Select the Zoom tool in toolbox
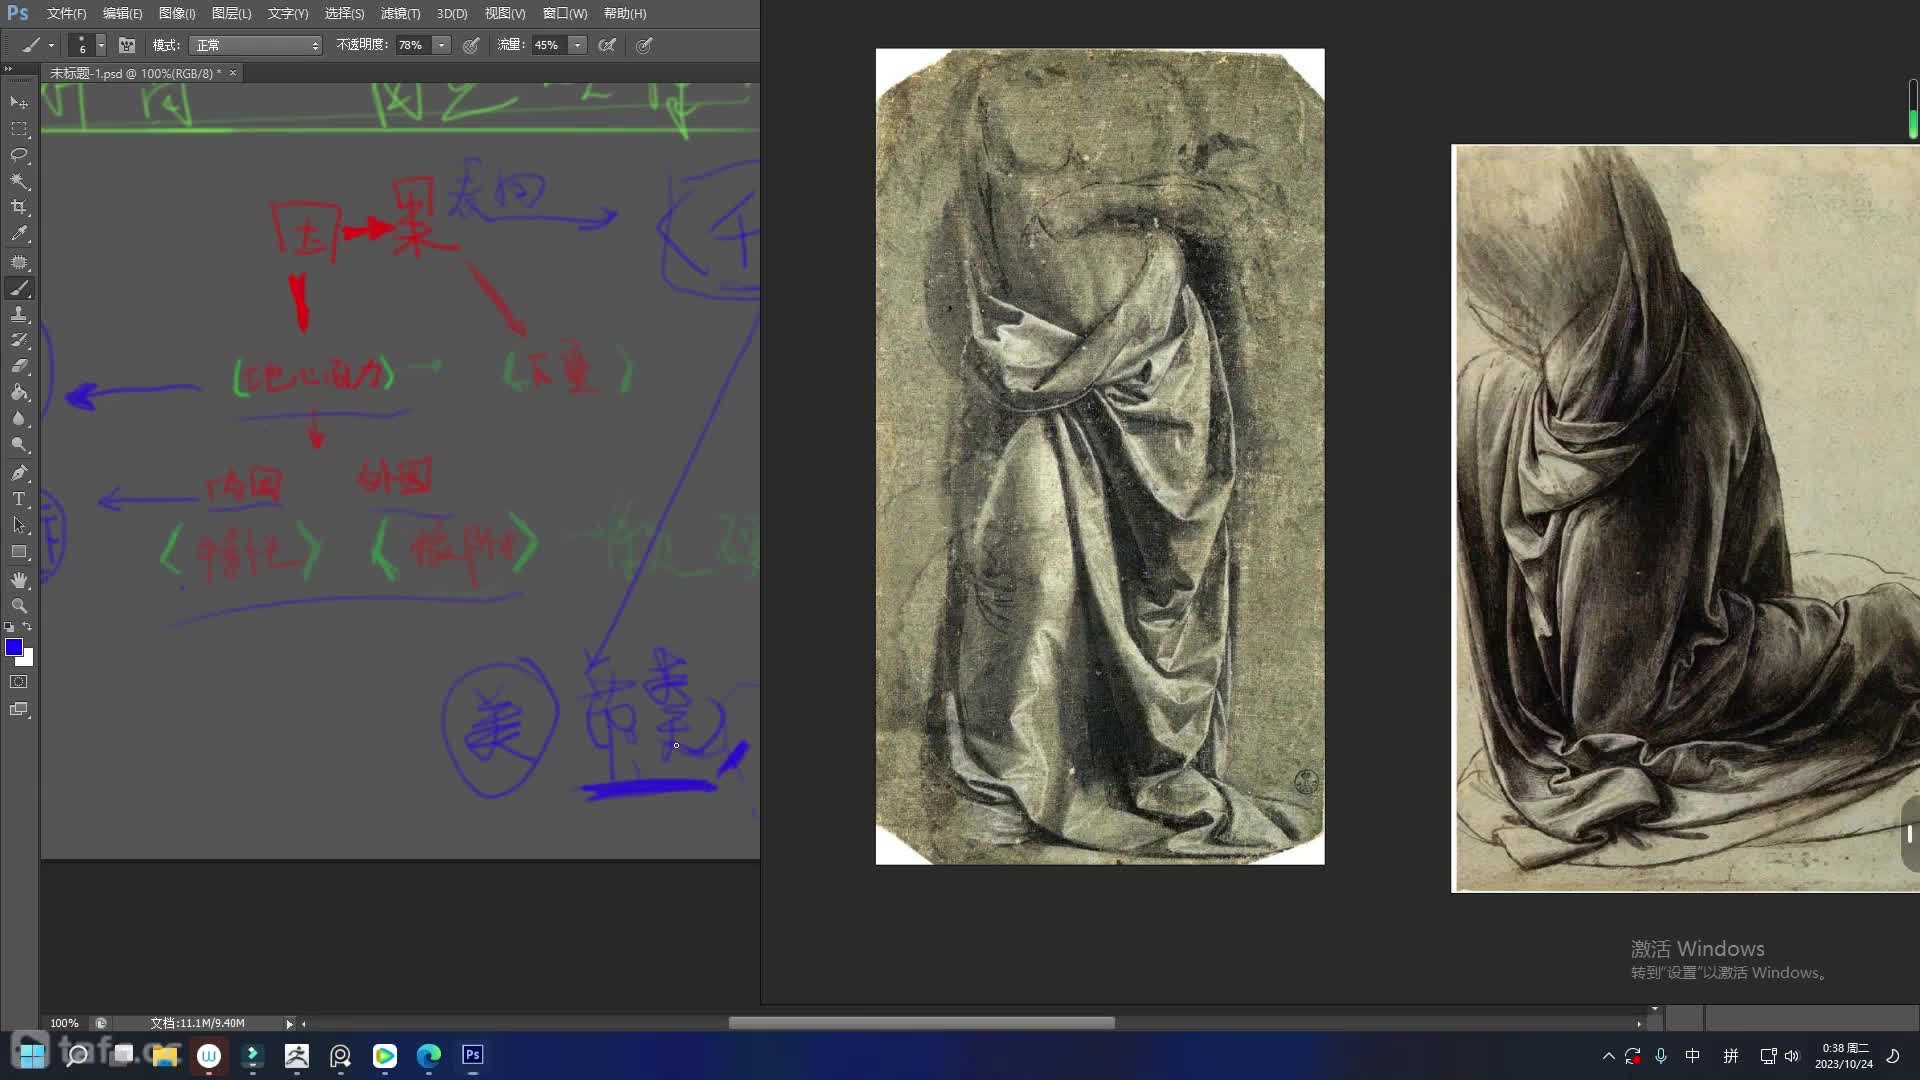1920x1080 pixels. (19, 606)
